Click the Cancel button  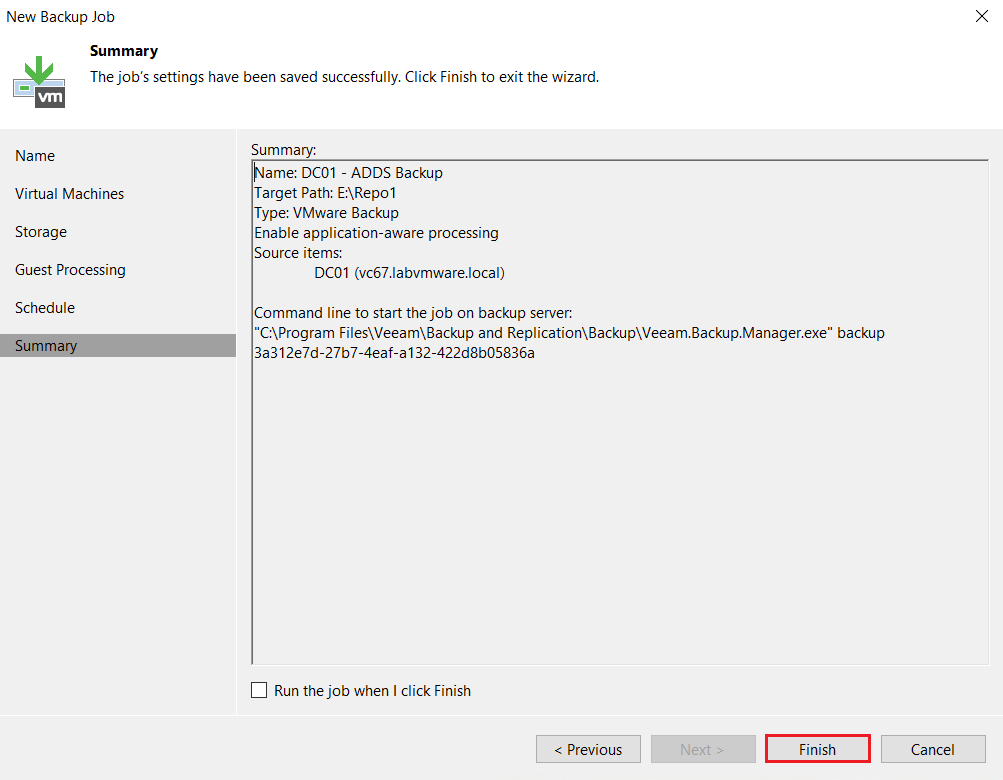tap(933, 749)
